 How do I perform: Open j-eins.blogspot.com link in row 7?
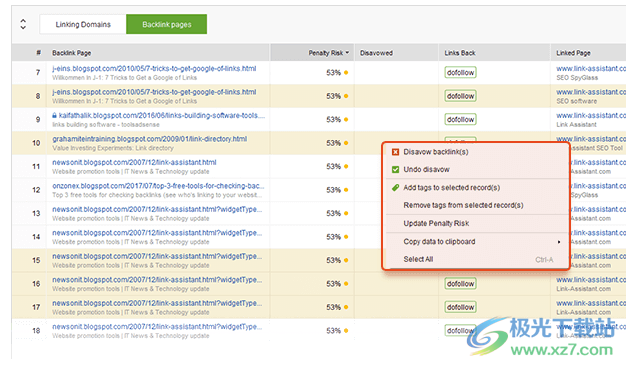[154, 69]
